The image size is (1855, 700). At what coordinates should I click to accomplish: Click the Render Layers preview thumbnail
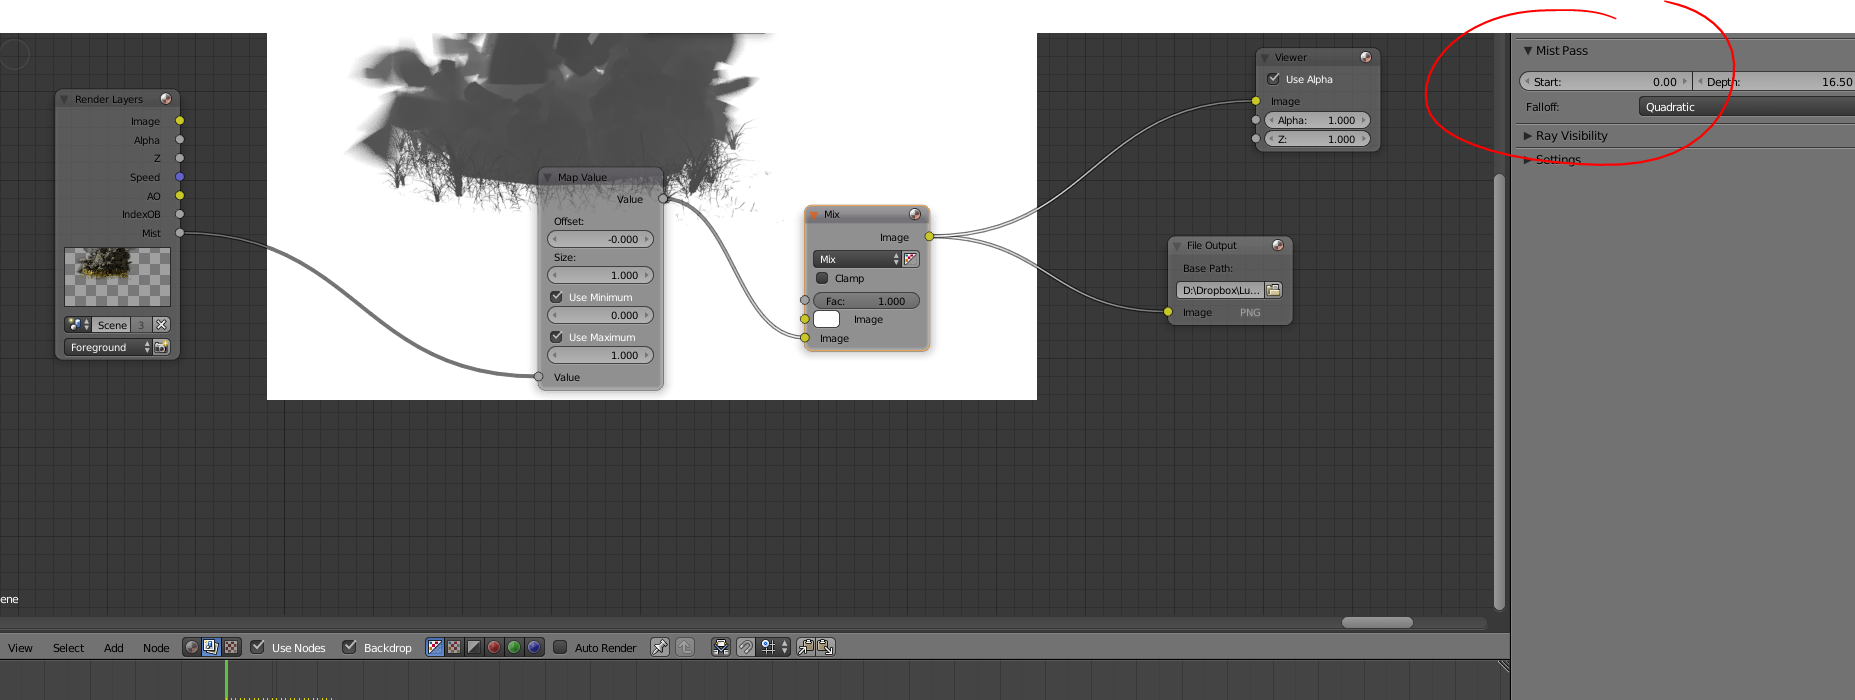[117, 277]
